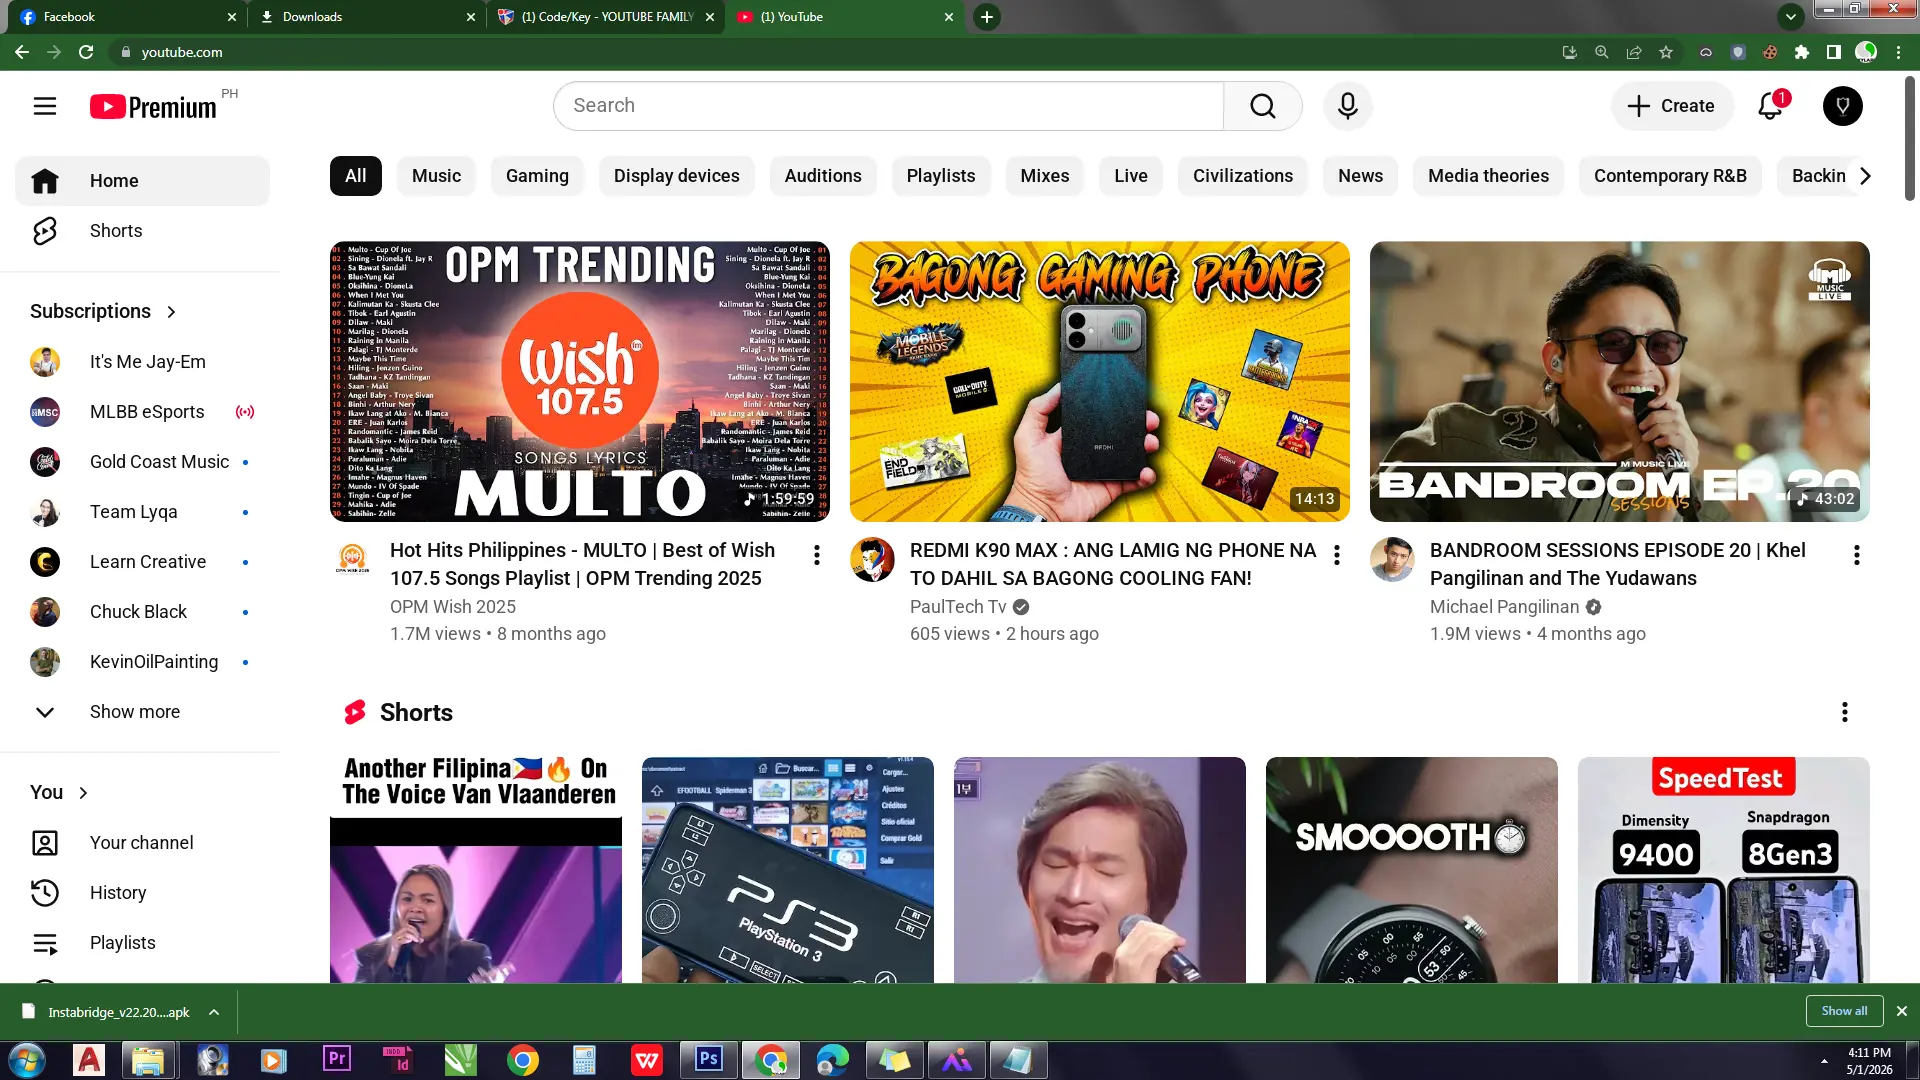The height and width of the screenshot is (1080, 1920).
Task: Click the PaulTech Tv channel avatar
Action: point(872,559)
